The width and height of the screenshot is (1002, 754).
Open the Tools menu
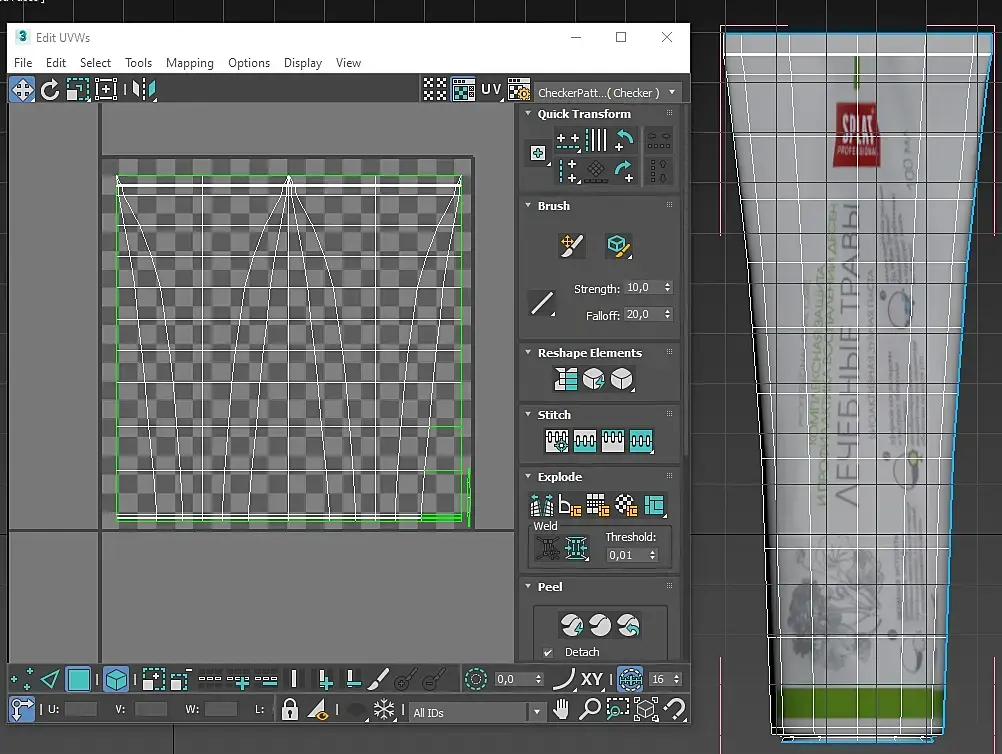pyautogui.click(x=138, y=62)
